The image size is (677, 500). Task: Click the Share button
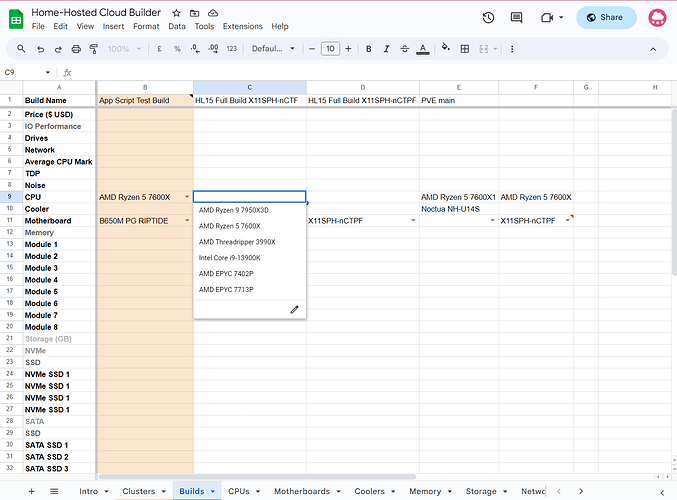tap(606, 18)
